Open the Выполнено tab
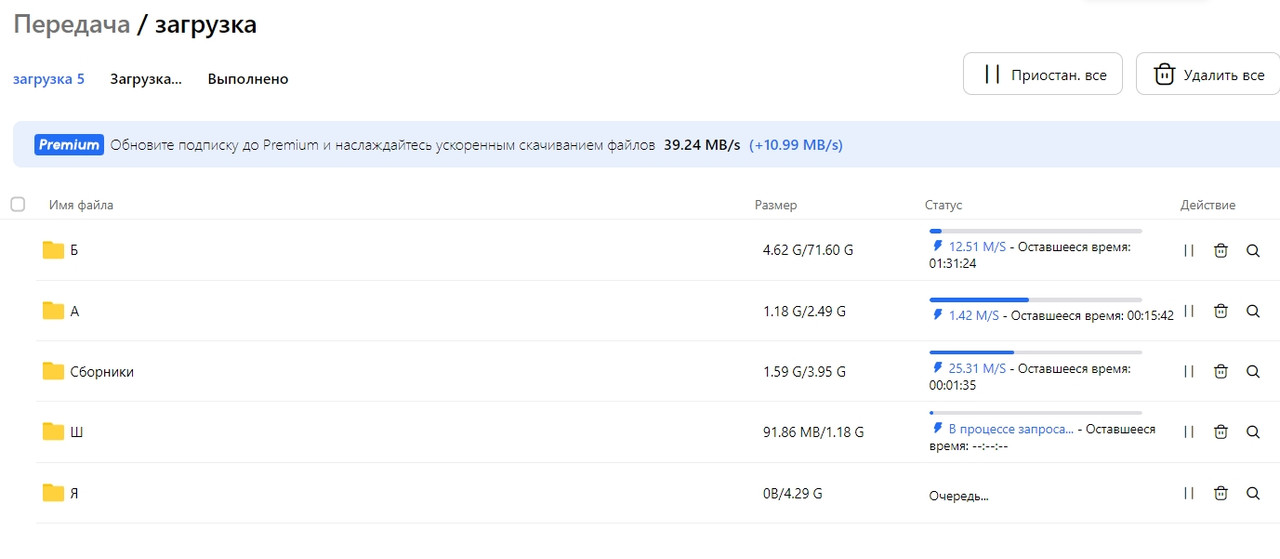Screen dimensions: 1280x559 [248, 79]
